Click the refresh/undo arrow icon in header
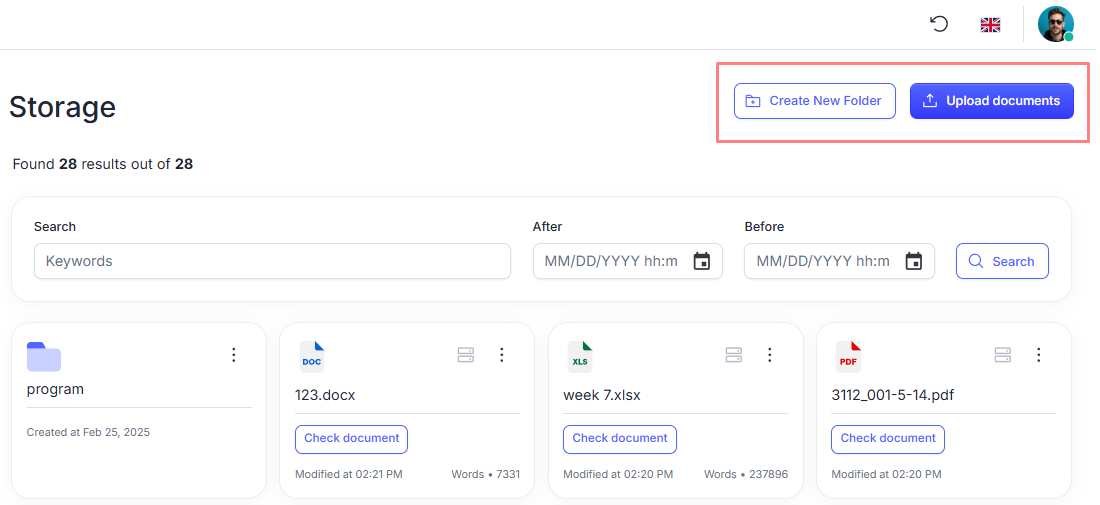 tap(939, 24)
